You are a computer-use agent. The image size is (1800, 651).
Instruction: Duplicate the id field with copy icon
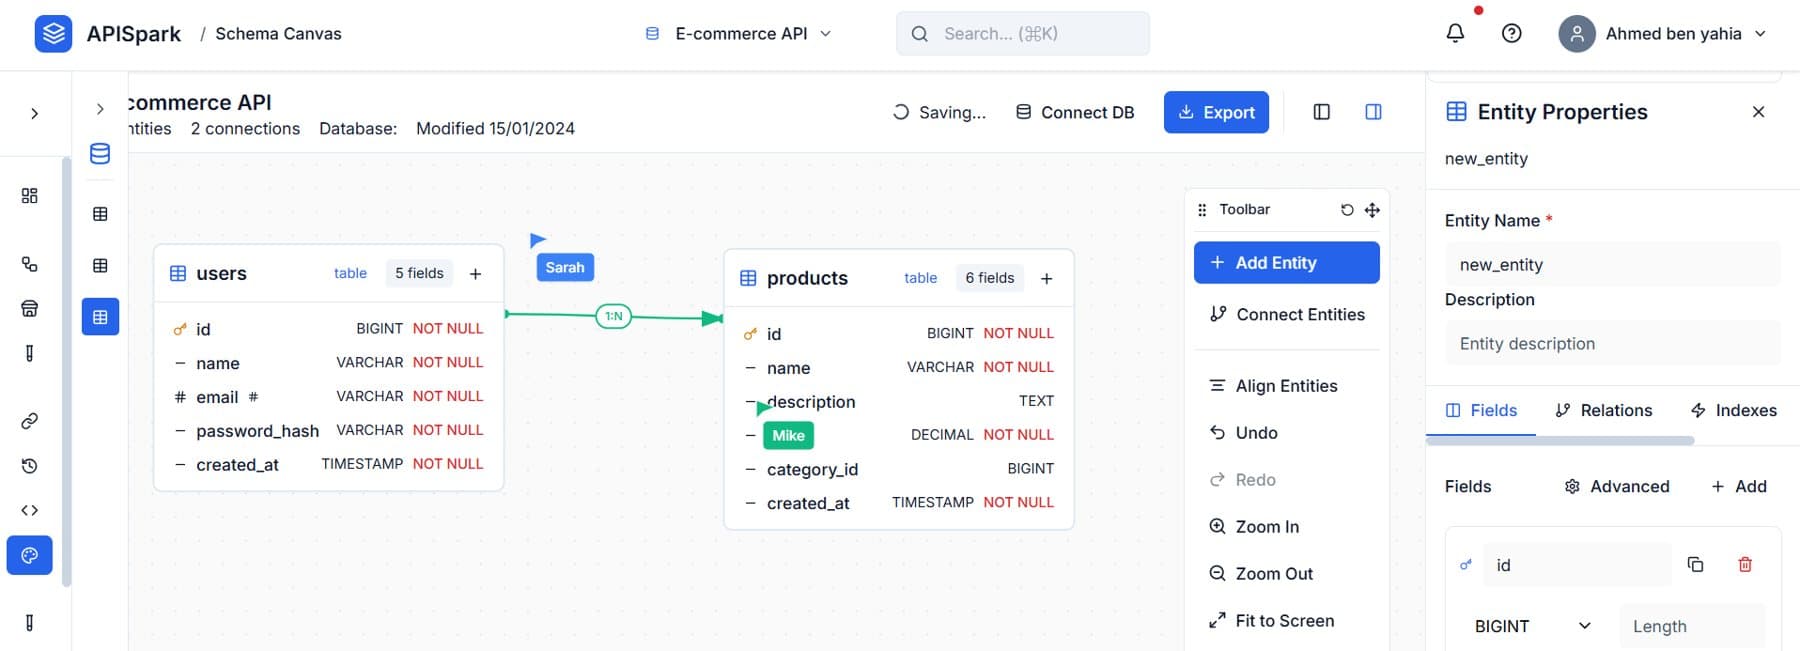tap(1695, 565)
